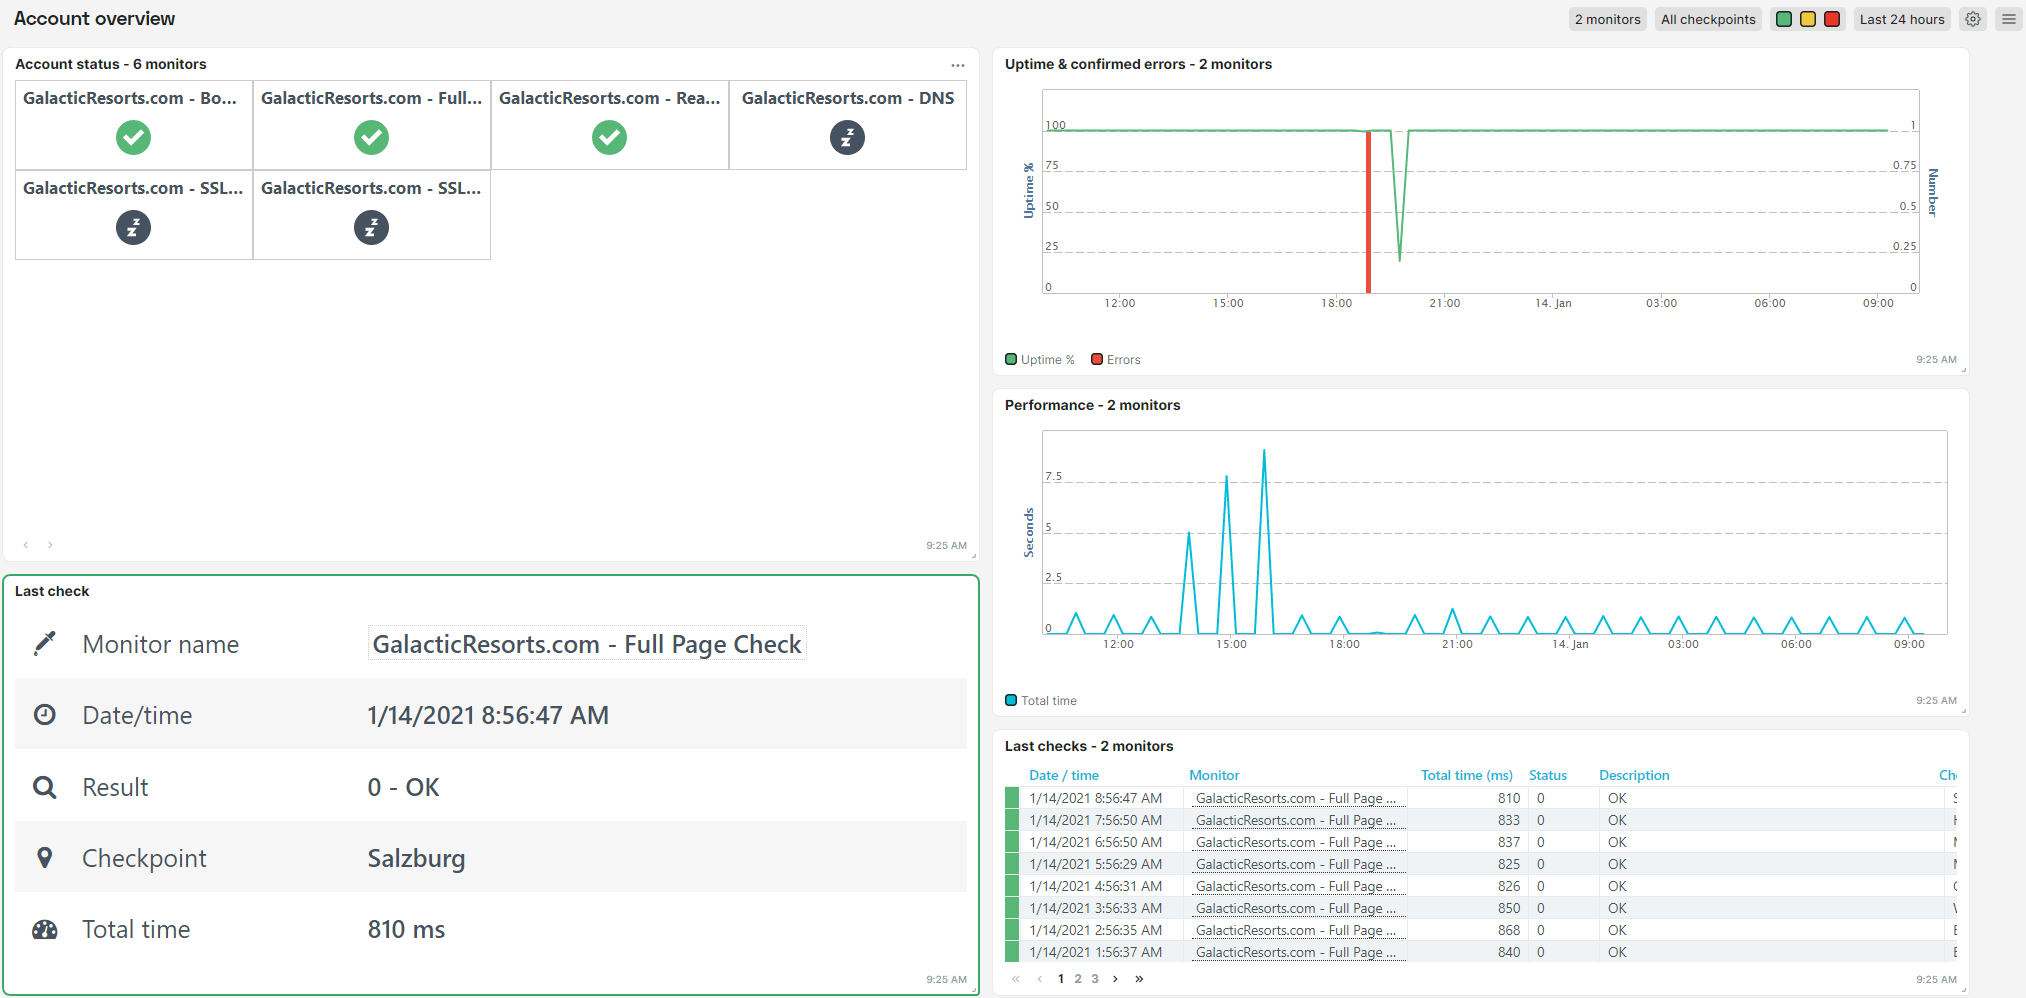Image resolution: width=2026 pixels, height=998 pixels.
Task: Click the 810 ms total time value
Action: 406,929
